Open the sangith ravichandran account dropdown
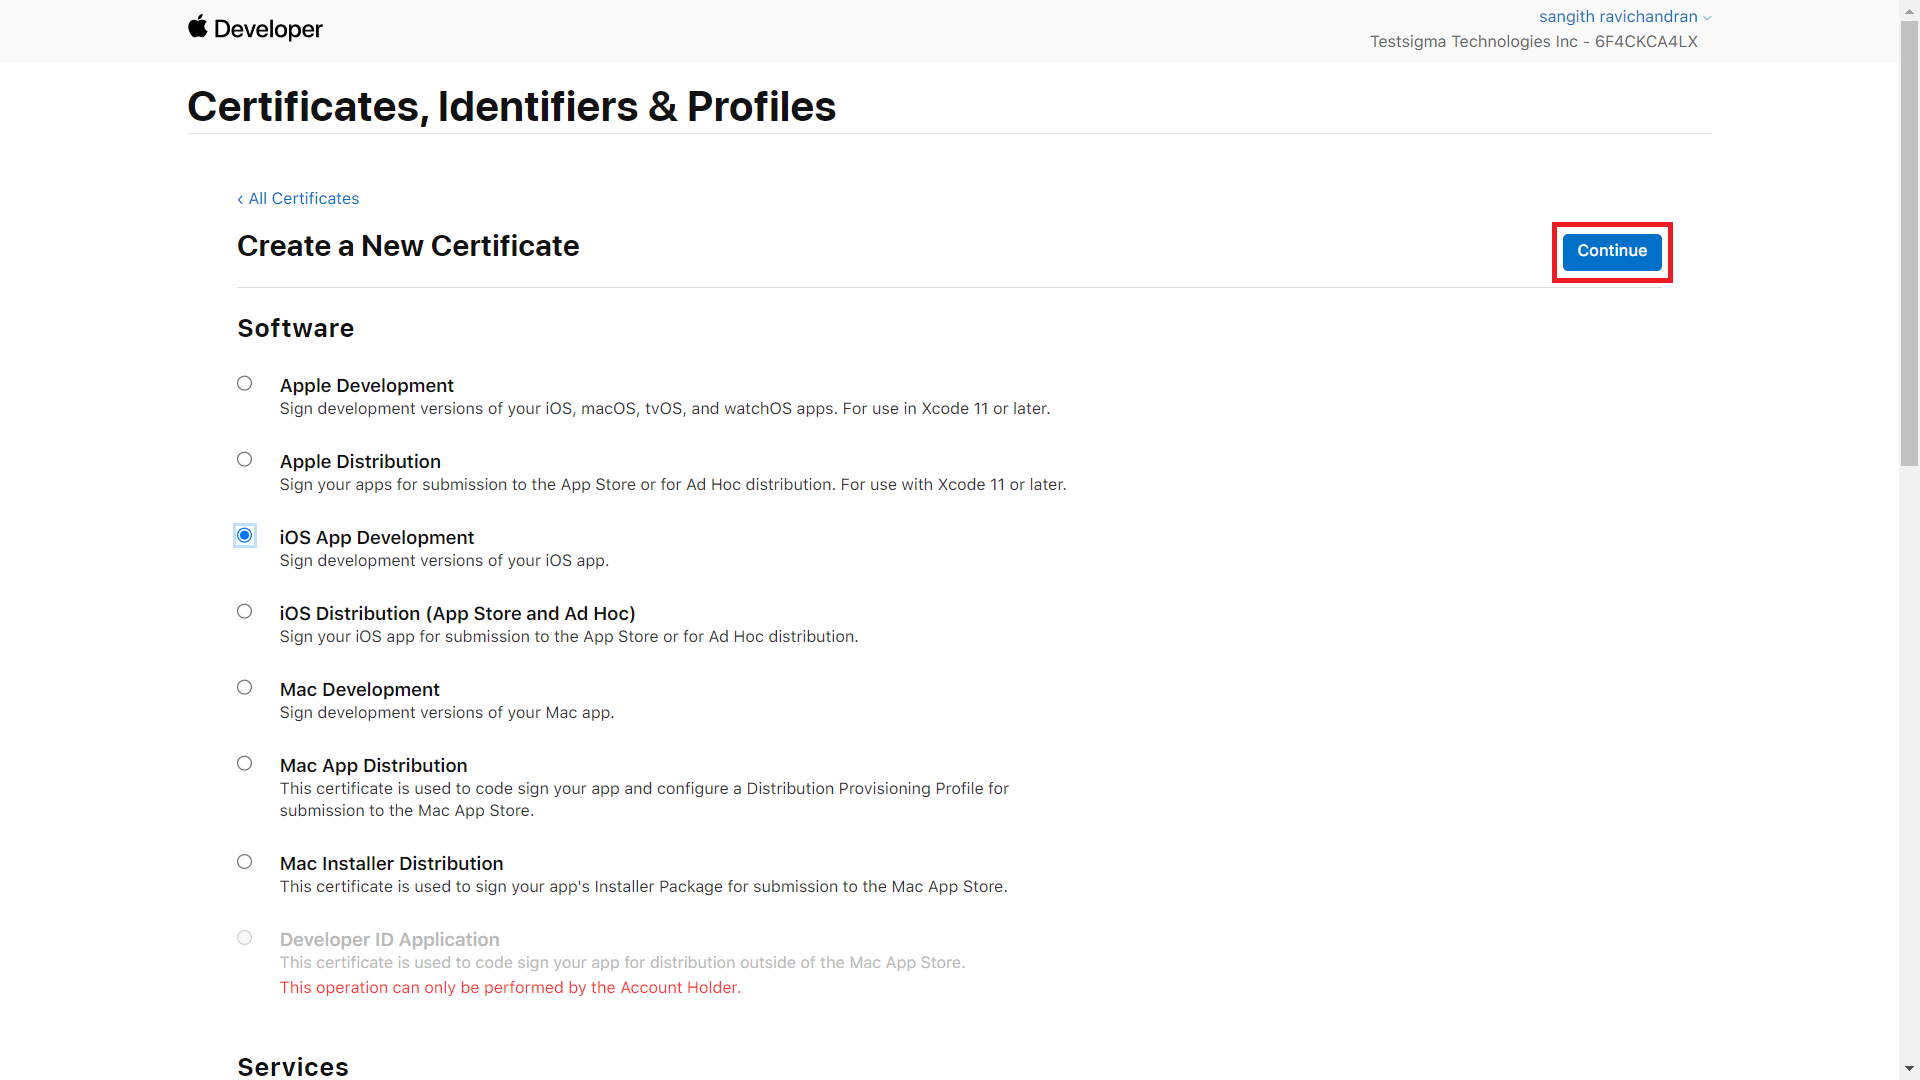The image size is (1920, 1080). (1620, 16)
